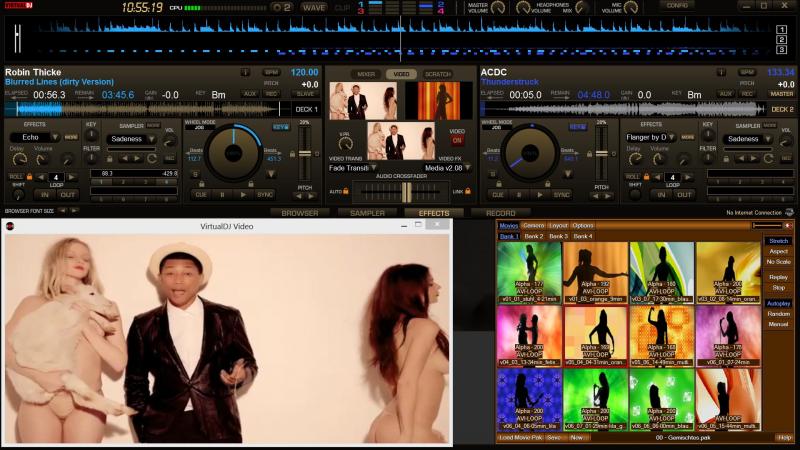Select the Bank 2 tab
Screen dimensions: 800x450
click(x=534, y=236)
